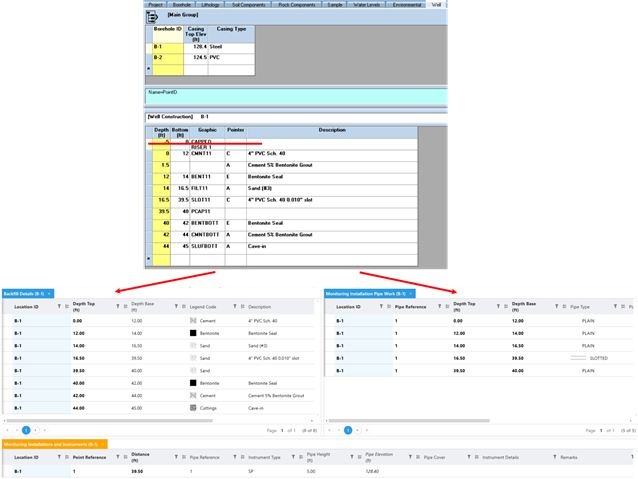Click Backfill Details horizontal scrollbar
638x479 pixels.
110,421
